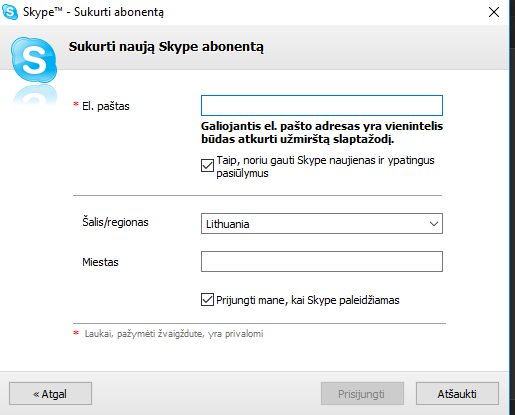Click the 'Miestas' field label

click(100, 262)
